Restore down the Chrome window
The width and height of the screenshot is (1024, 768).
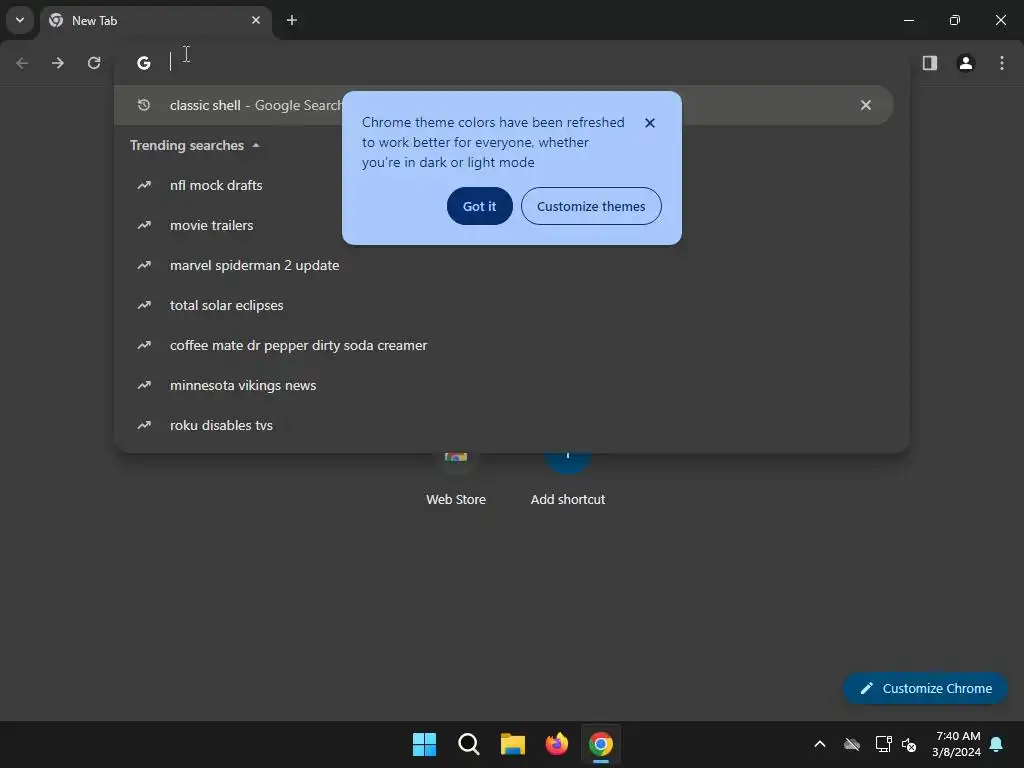point(955,20)
